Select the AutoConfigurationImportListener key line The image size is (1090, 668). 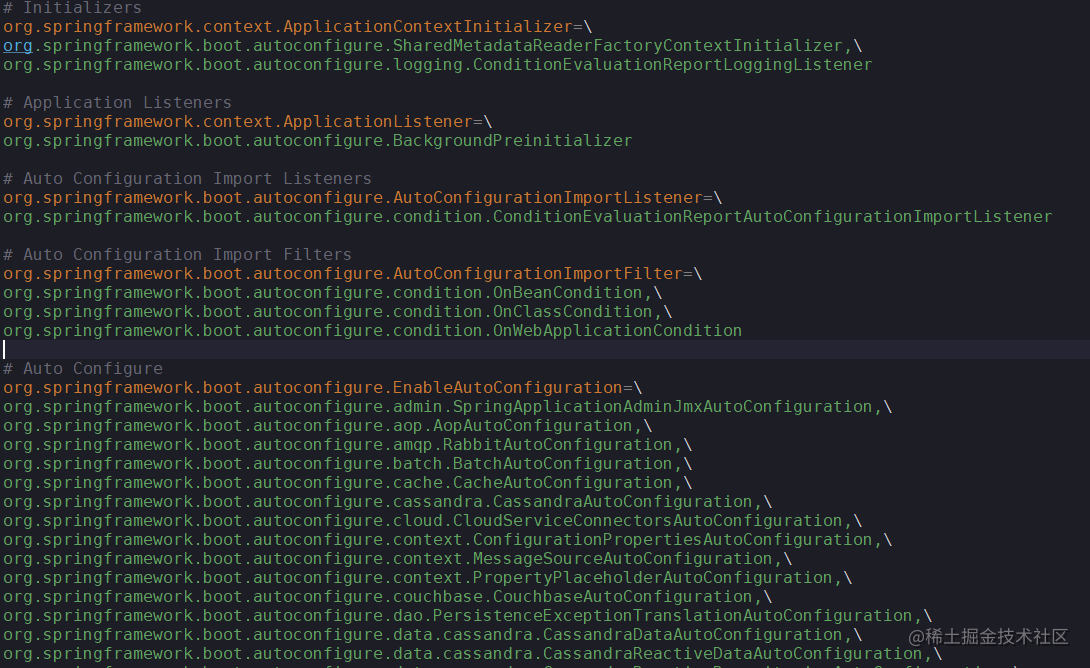coord(362,197)
